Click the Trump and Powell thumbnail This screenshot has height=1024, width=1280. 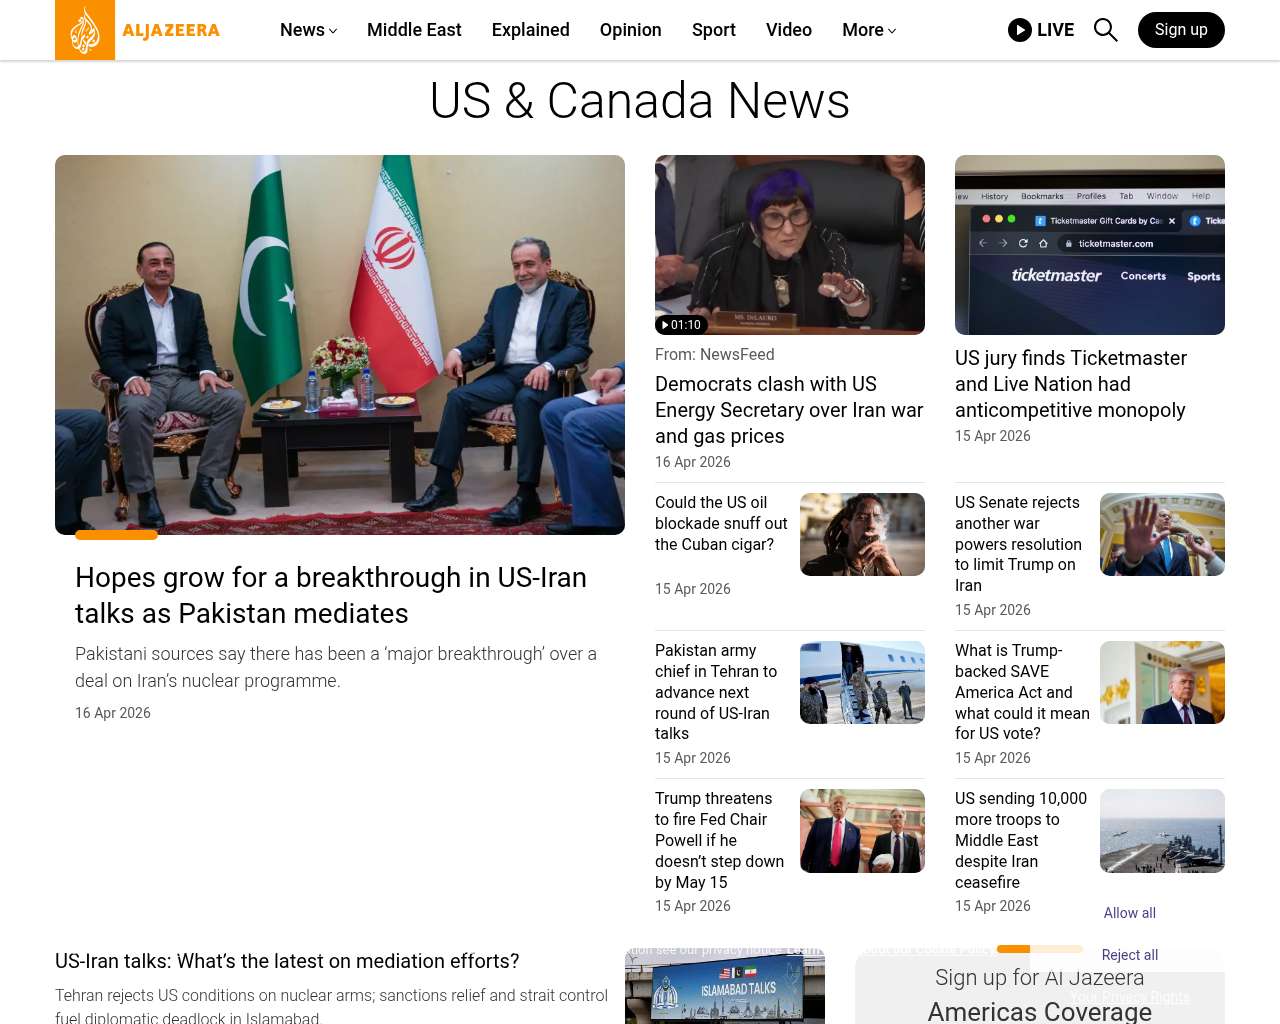862,831
